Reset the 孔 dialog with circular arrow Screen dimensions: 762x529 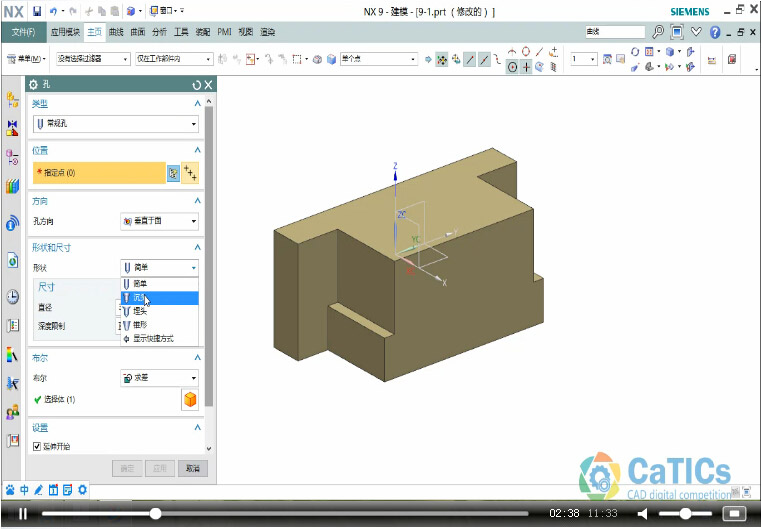[x=196, y=85]
